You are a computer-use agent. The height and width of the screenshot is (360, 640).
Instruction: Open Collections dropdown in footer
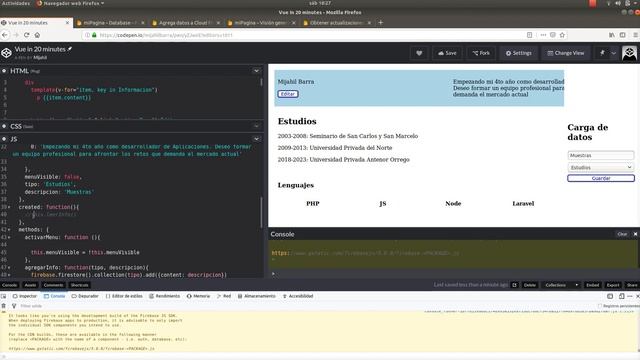(561, 285)
